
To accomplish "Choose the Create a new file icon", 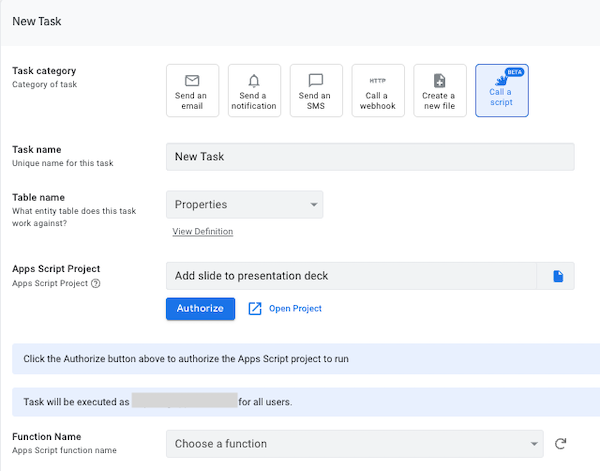I will pyautogui.click(x=439, y=80).
